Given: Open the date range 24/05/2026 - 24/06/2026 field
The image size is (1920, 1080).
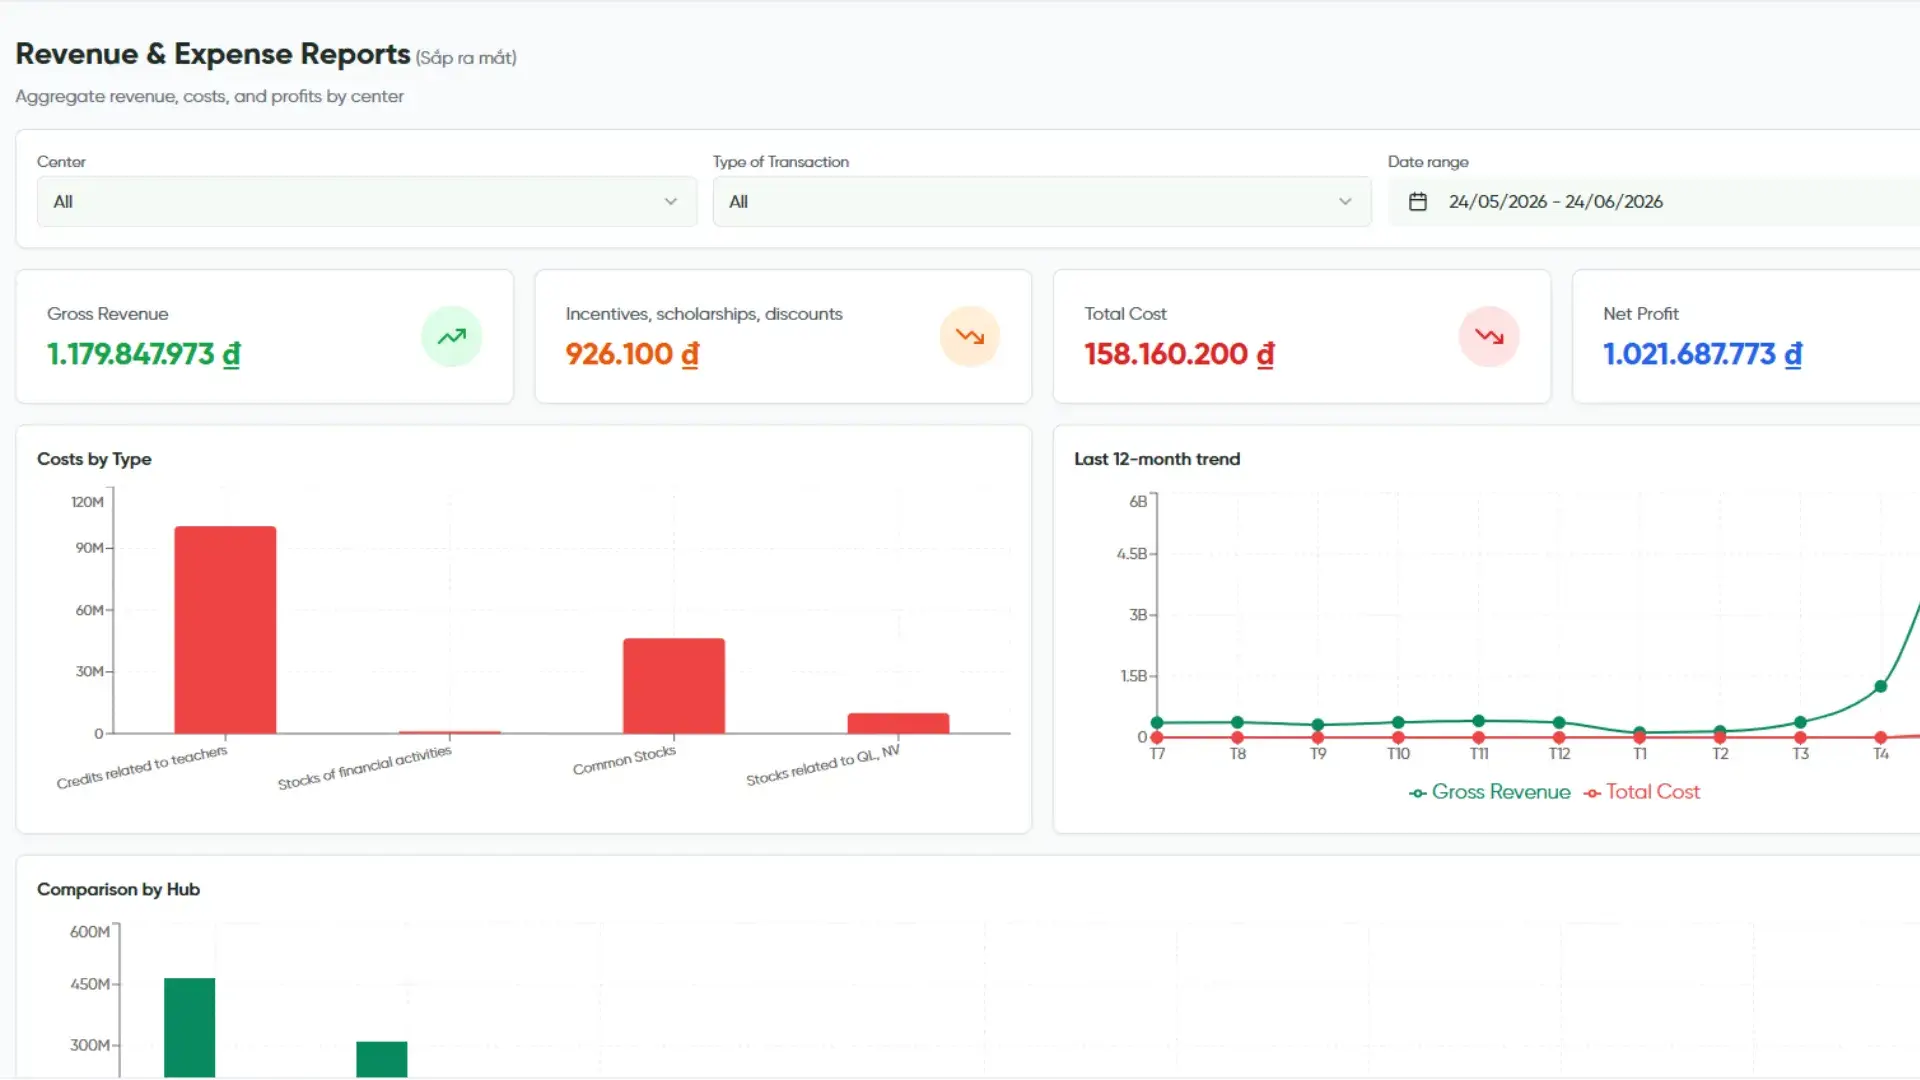Looking at the screenshot, I should (x=1653, y=202).
